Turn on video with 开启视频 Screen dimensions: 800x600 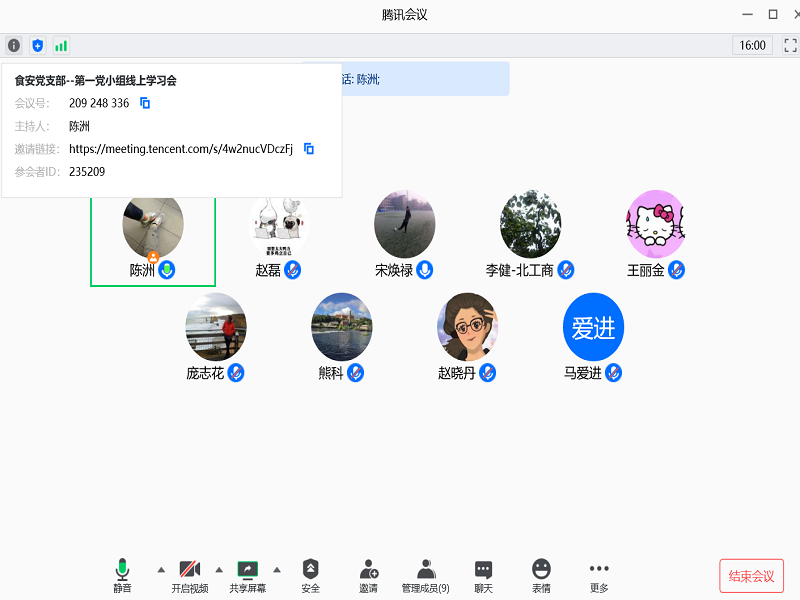190,575
